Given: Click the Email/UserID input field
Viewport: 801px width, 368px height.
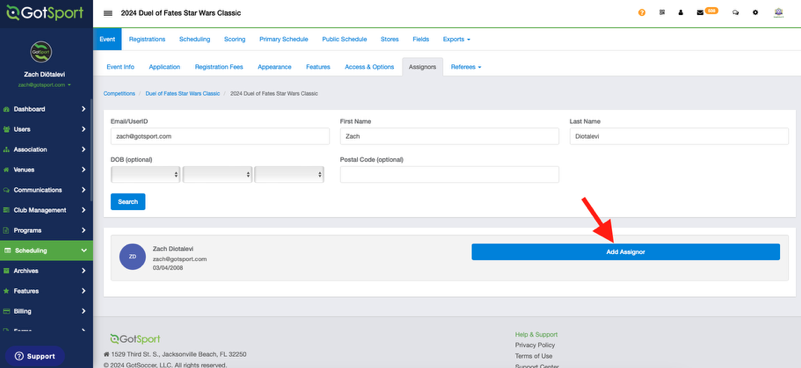Looking at the screenshot, I should [x=220, y=136].
